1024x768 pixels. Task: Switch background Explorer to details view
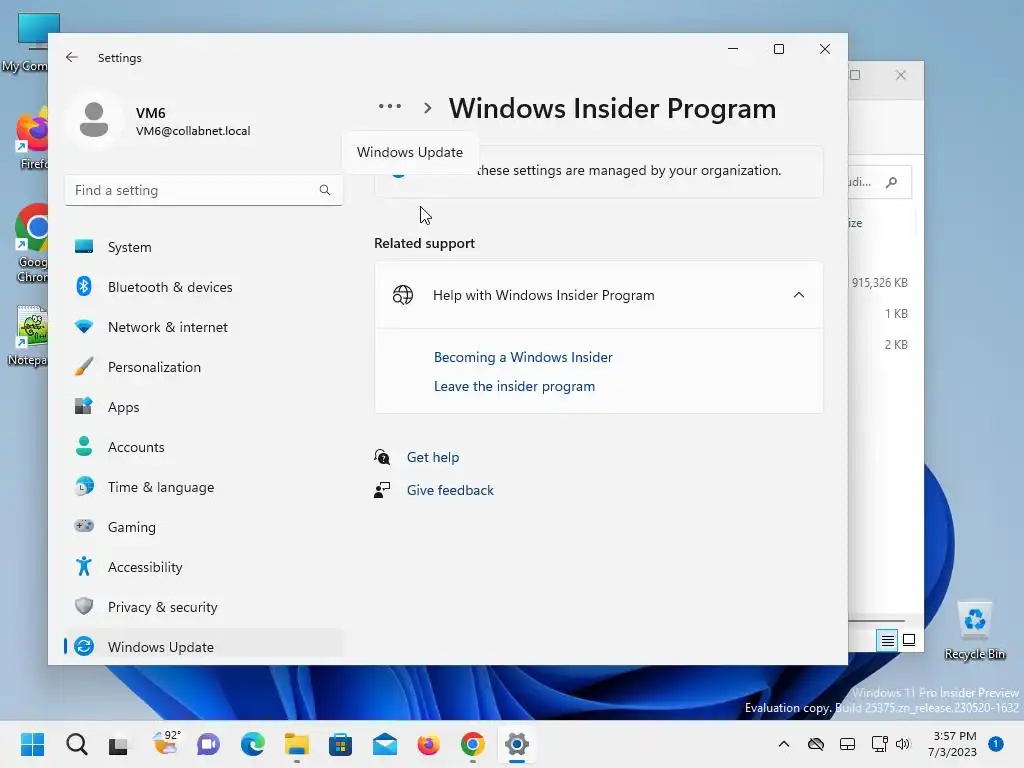[887, 641]
